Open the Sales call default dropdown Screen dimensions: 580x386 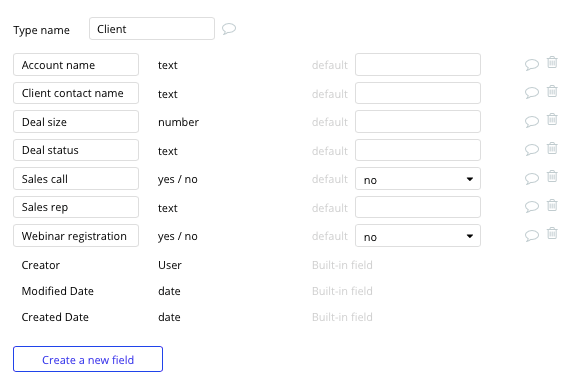(418, 179)
